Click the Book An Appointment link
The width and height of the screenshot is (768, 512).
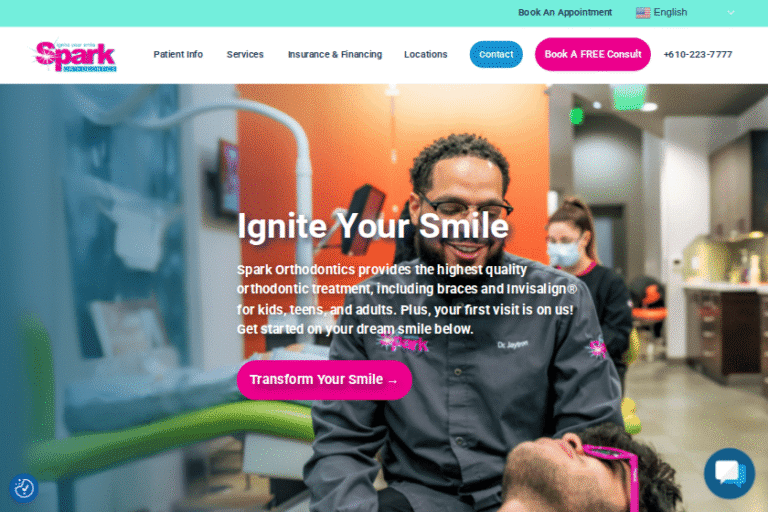[565, 12]
